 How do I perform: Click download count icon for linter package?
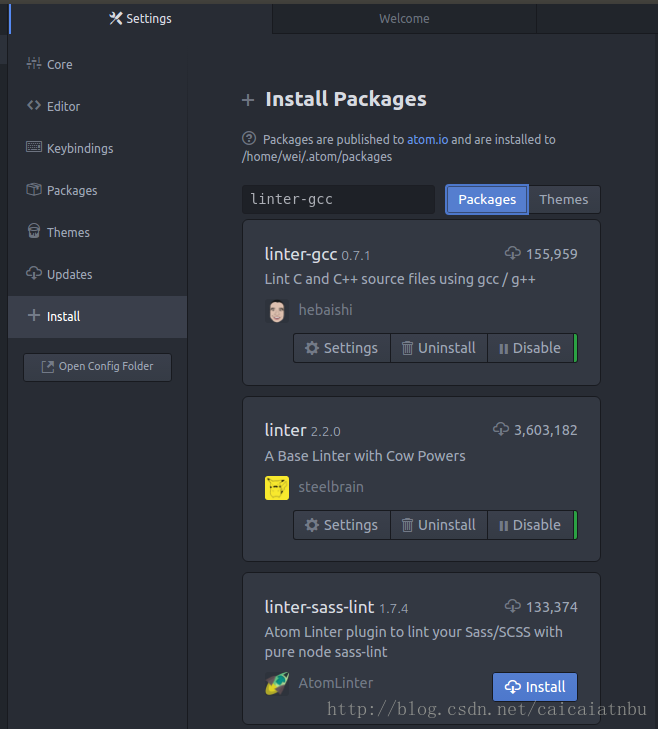pyautogui.click(x=501, y=430)
